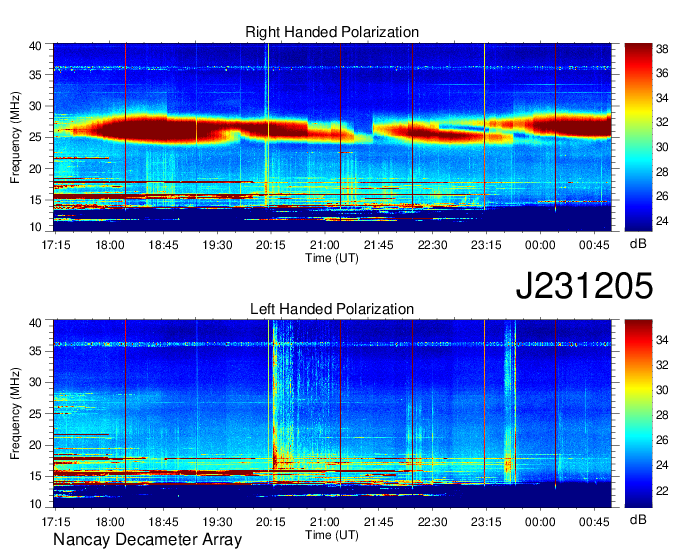Click the 34 dB value on Right Handed colorbar

(x=662, y=98)
